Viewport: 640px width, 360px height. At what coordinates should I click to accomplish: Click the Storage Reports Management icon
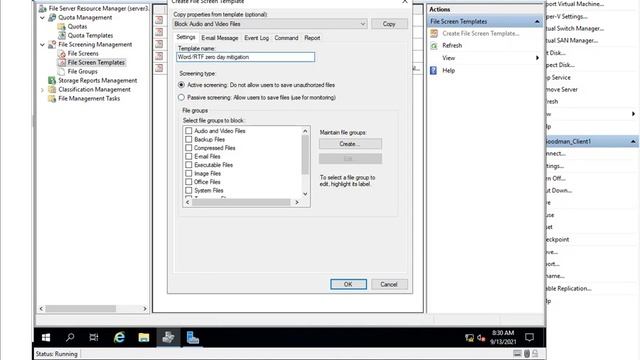[52, 80]
